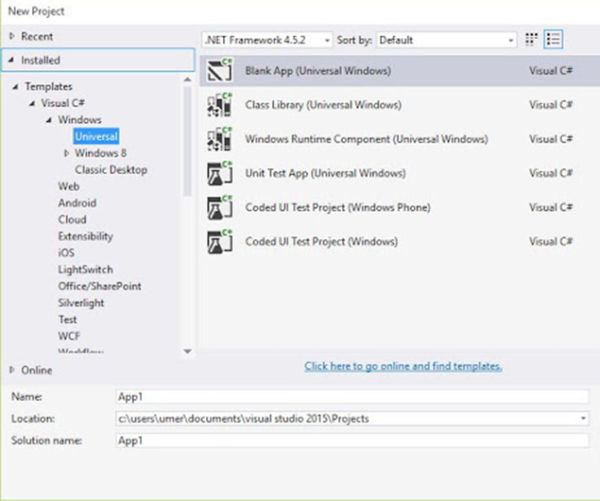
Task: Select the WCF template category
Action: pyautogui.click(x=69, y=336)
